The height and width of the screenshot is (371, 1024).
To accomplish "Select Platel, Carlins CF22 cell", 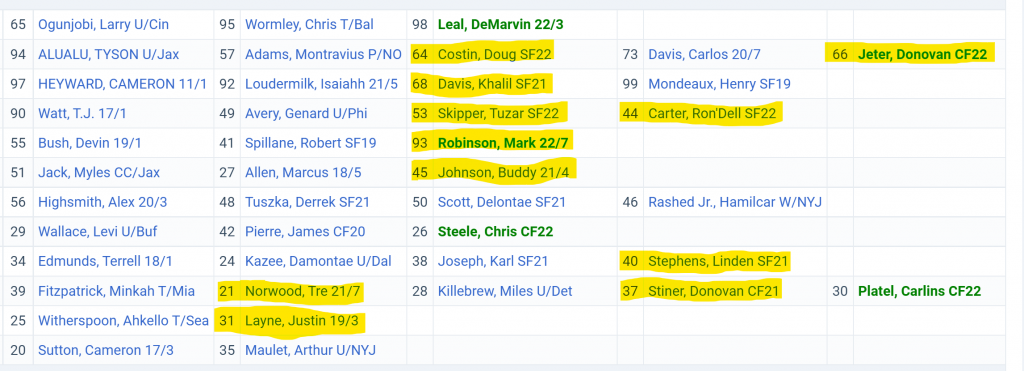I will [920, 291].
